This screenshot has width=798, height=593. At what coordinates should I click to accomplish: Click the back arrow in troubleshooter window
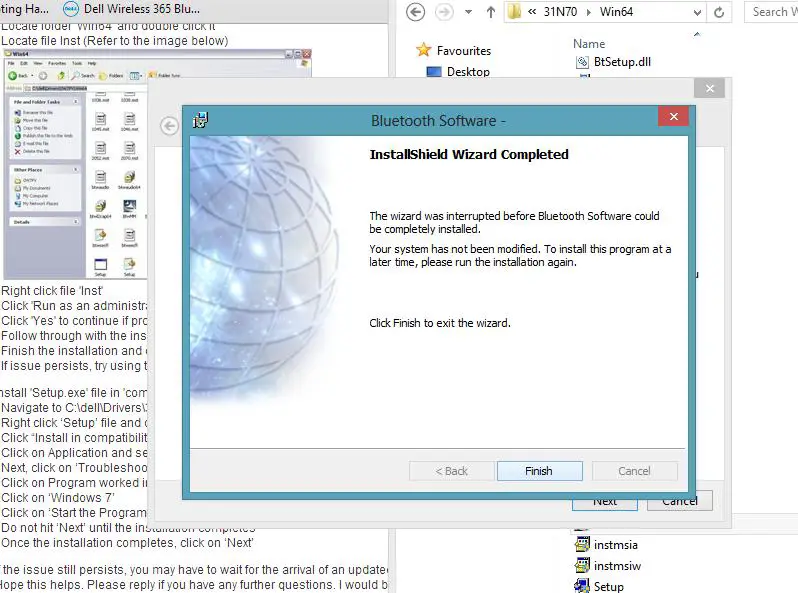pos(169,126)
